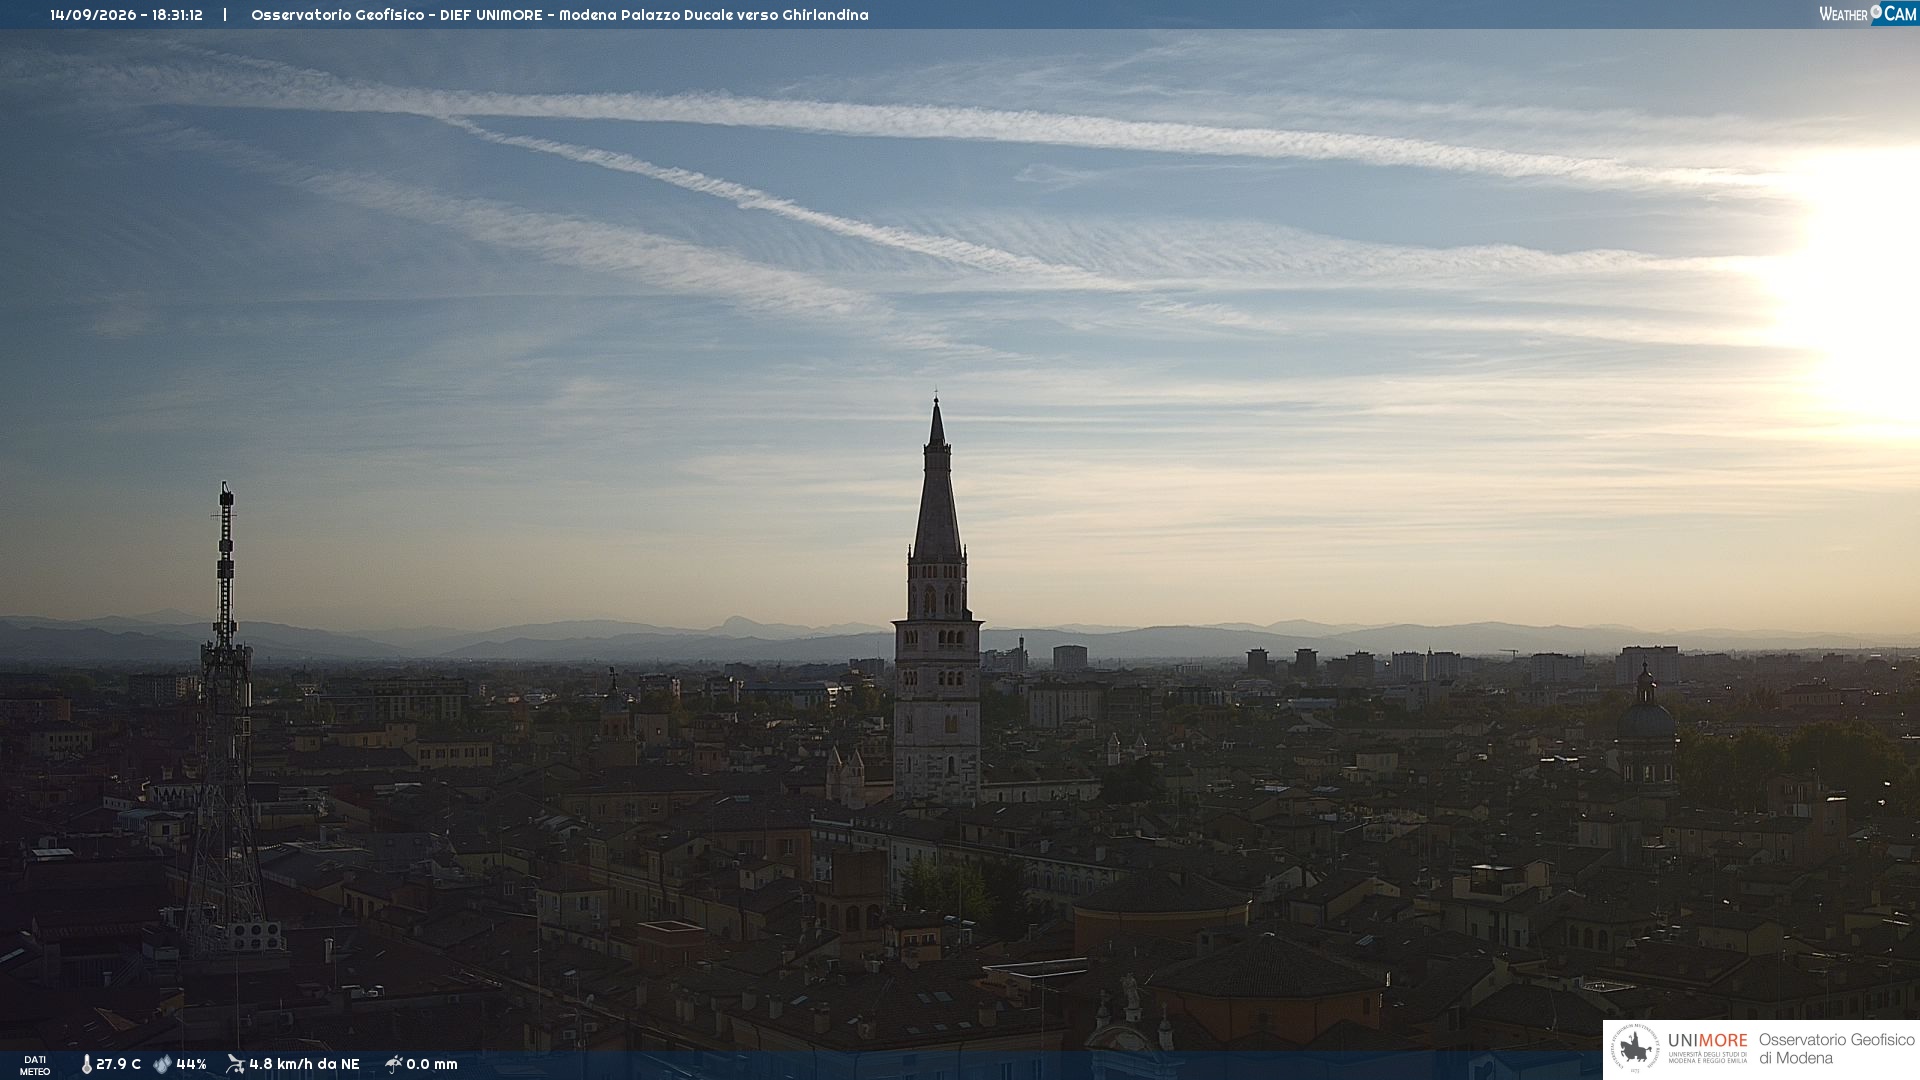This screenshot has height=1080, width=1920.
Task: Select the DATI METEO label
Action: (x=35, y=1065)
